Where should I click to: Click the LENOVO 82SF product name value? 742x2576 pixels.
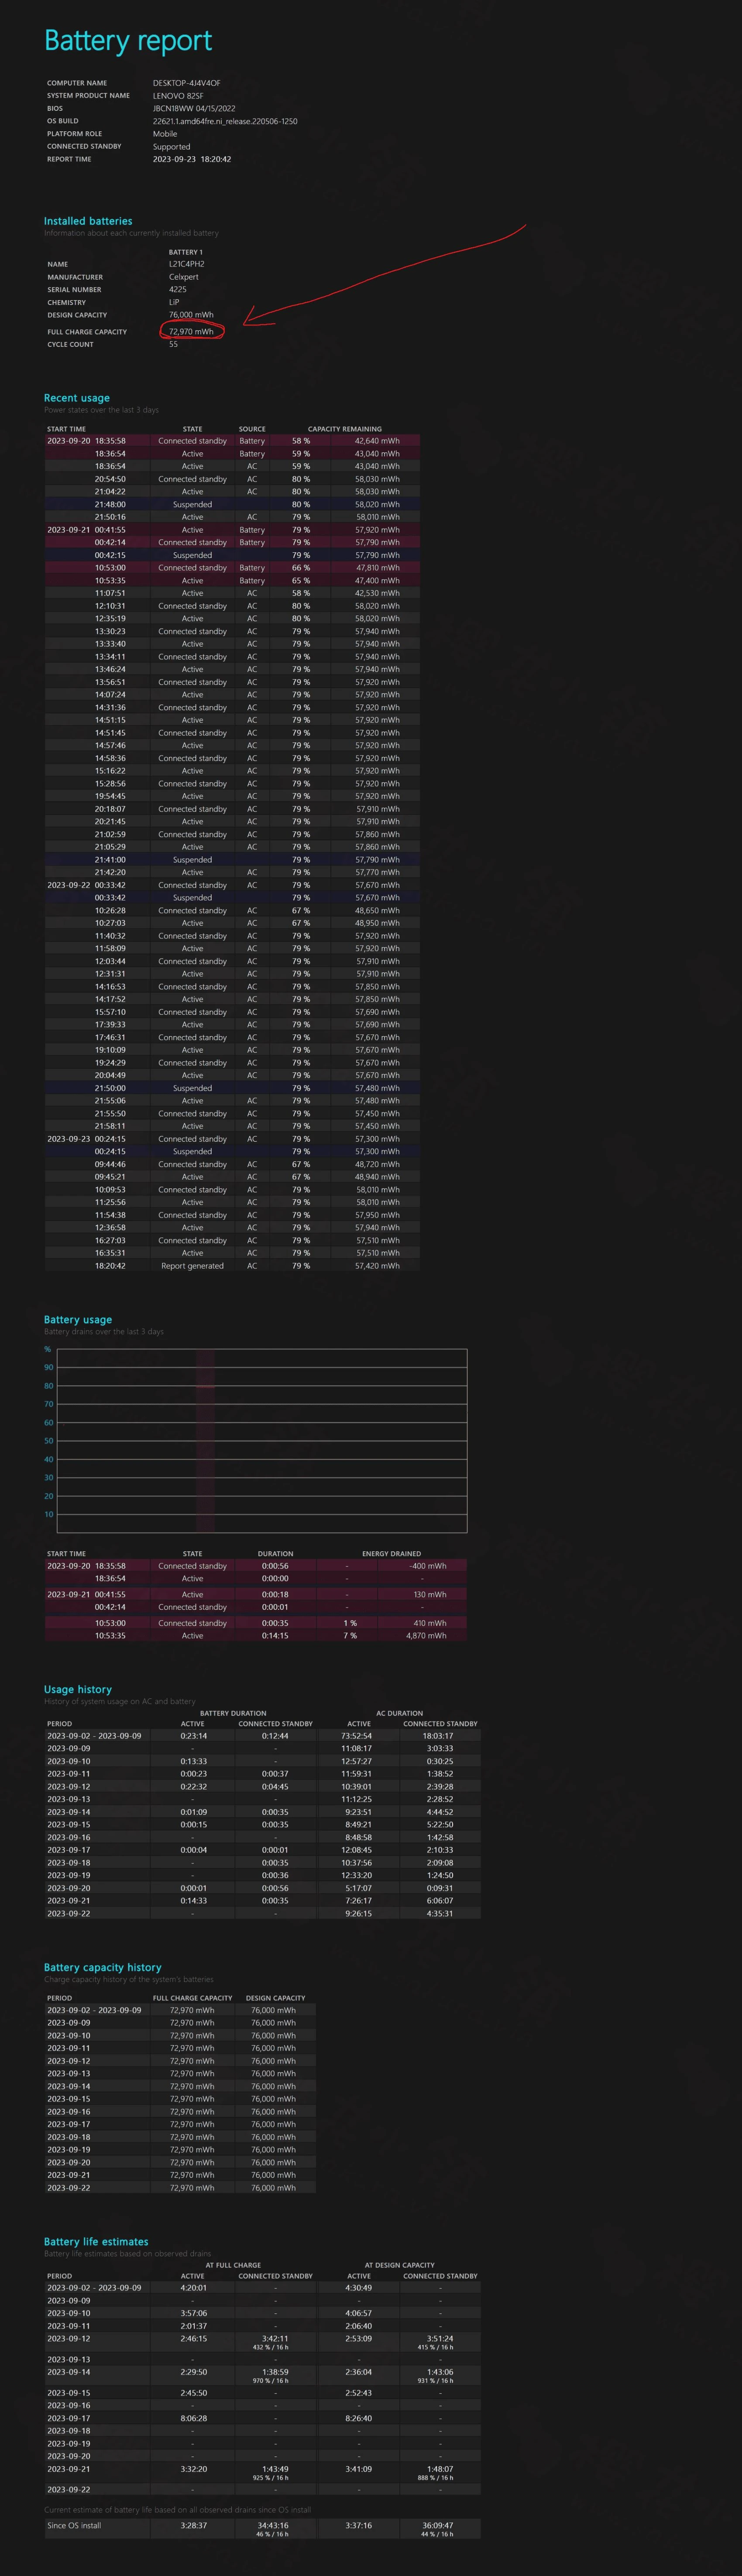pos(178,96)
